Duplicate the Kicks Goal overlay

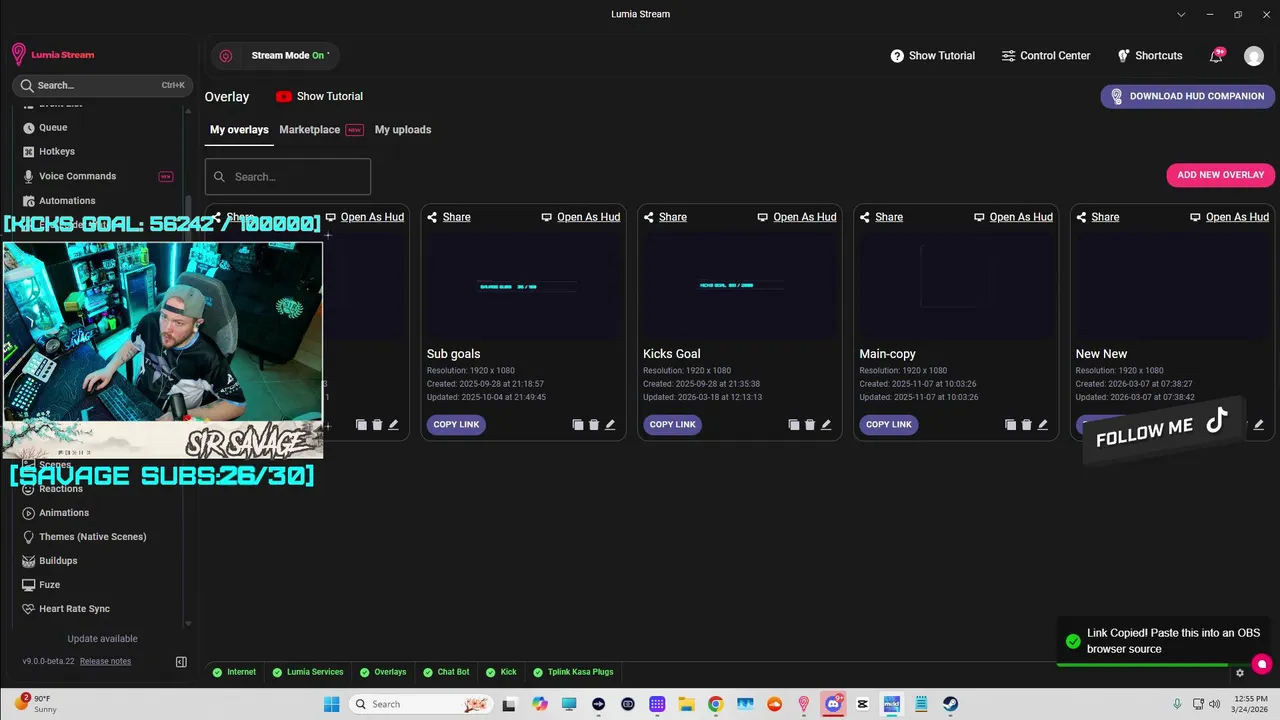pyautogui.click(x=794, y=425)
